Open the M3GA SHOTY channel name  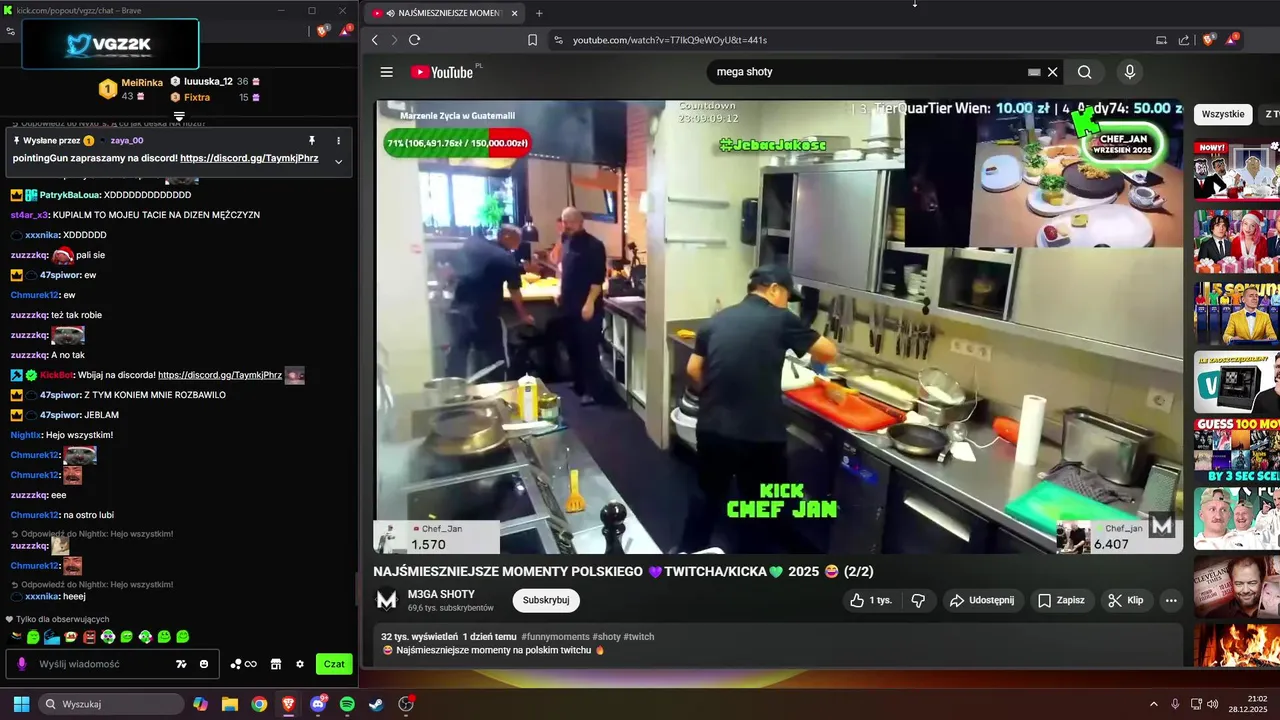point(441,594)
